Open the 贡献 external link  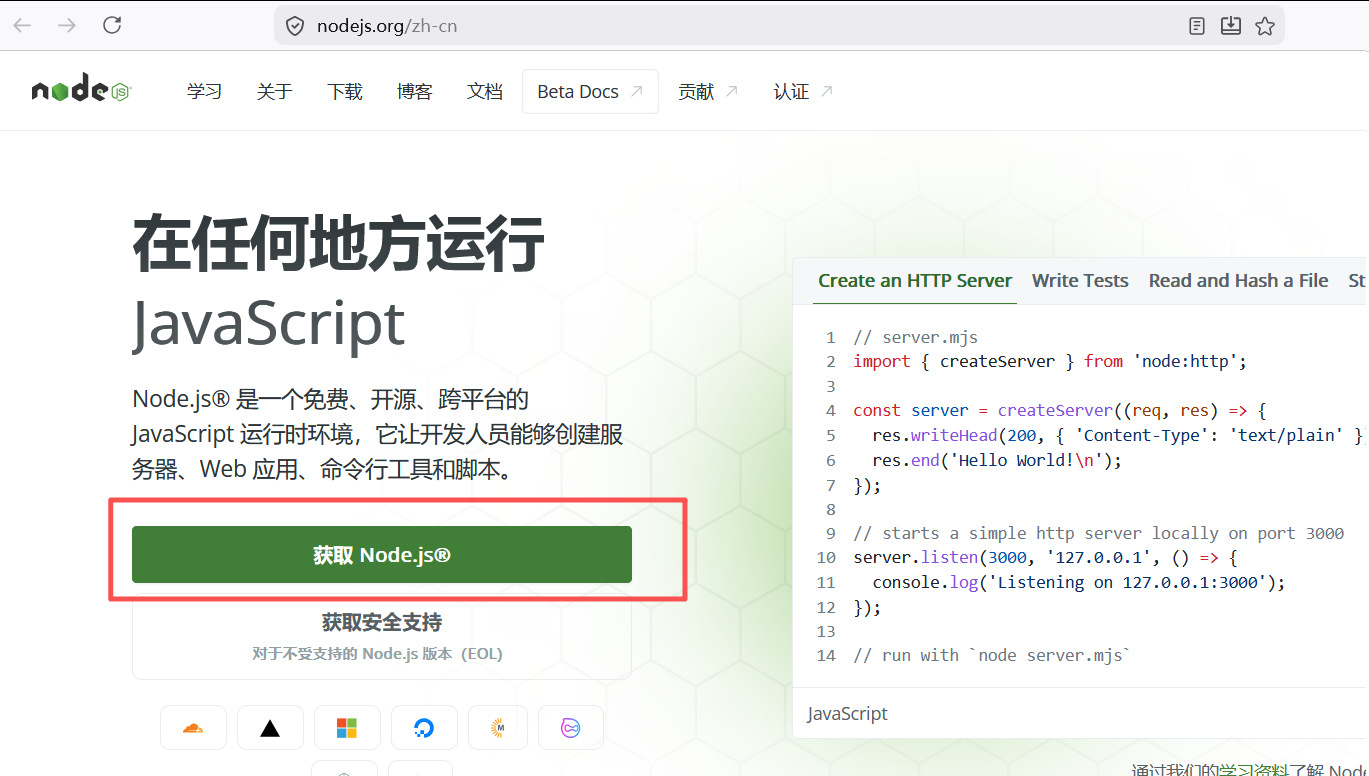click(708, 92)
